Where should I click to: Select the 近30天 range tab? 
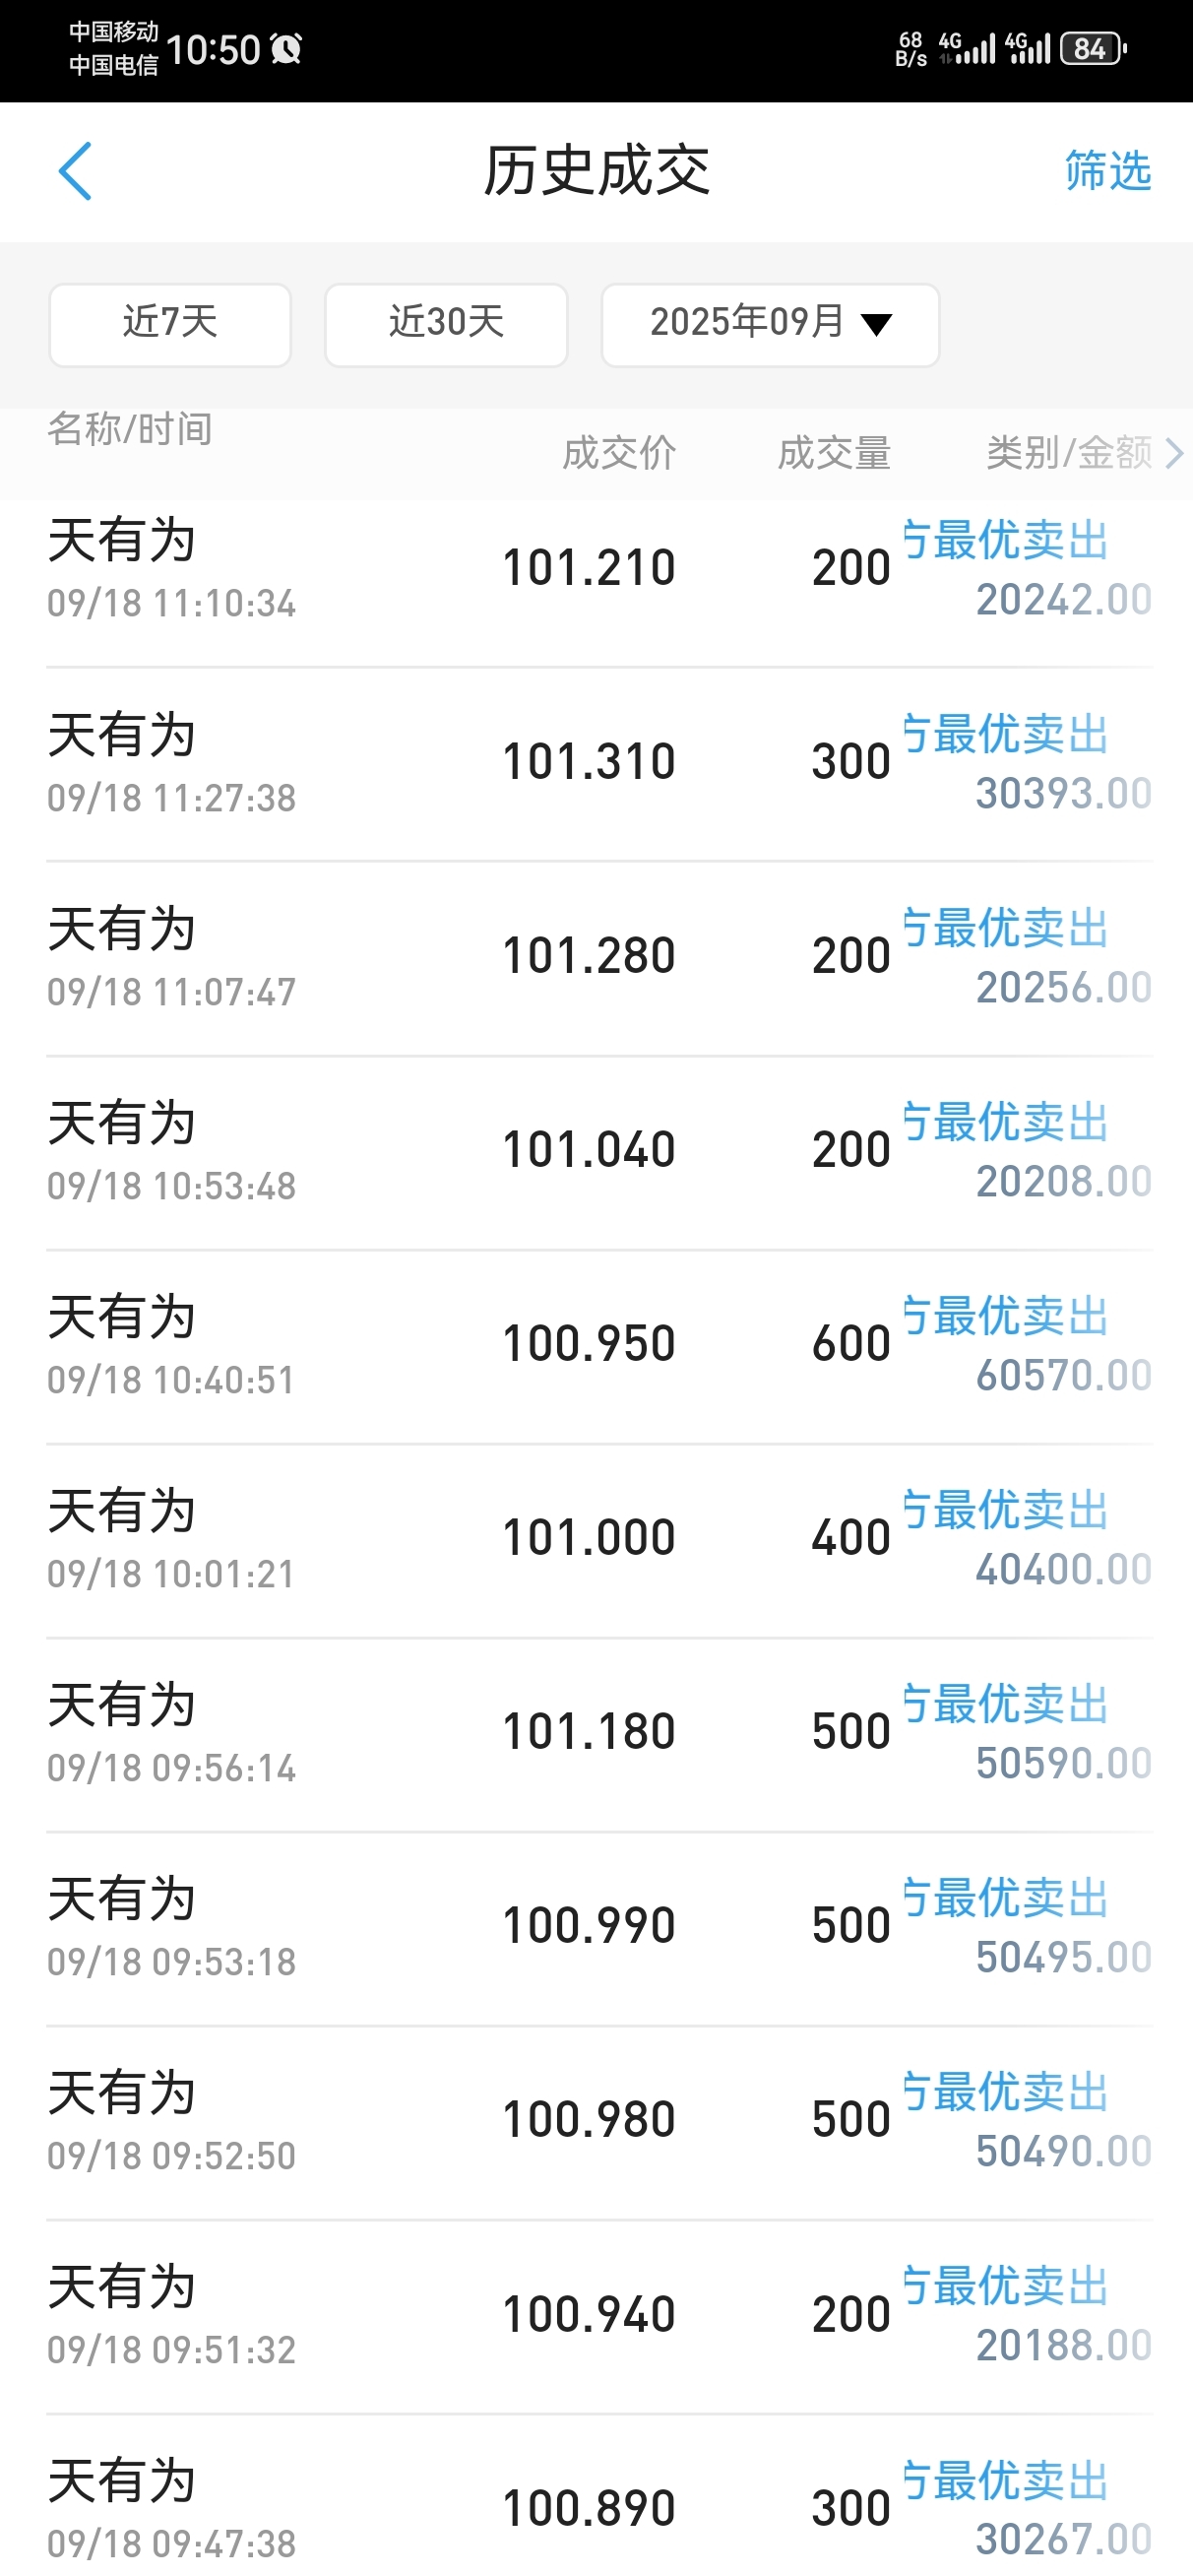click(446, 325)
